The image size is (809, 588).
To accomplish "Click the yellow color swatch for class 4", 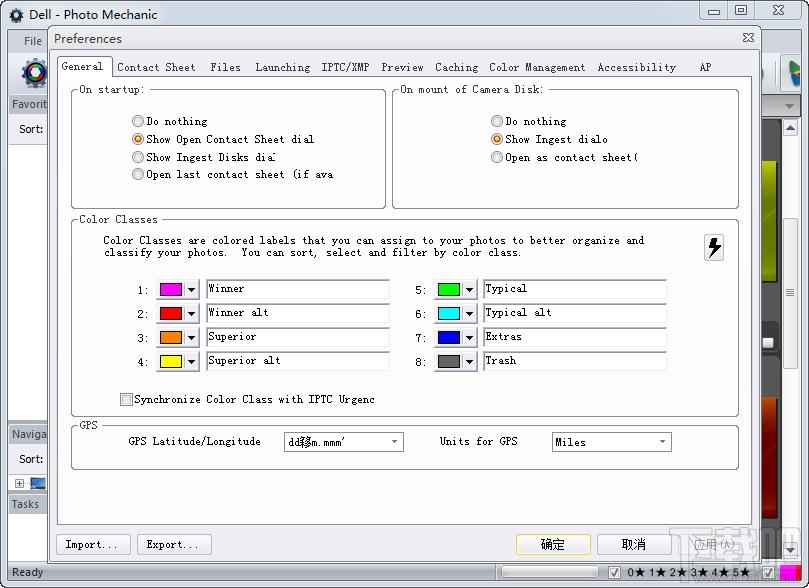I will tap(171, 362).
